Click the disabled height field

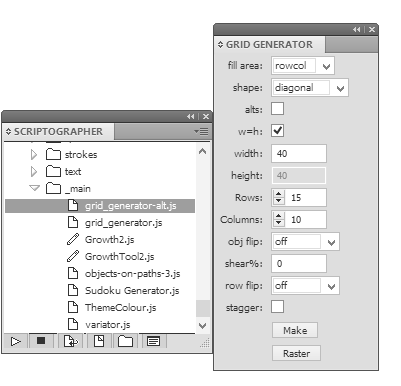coord(299,175)
